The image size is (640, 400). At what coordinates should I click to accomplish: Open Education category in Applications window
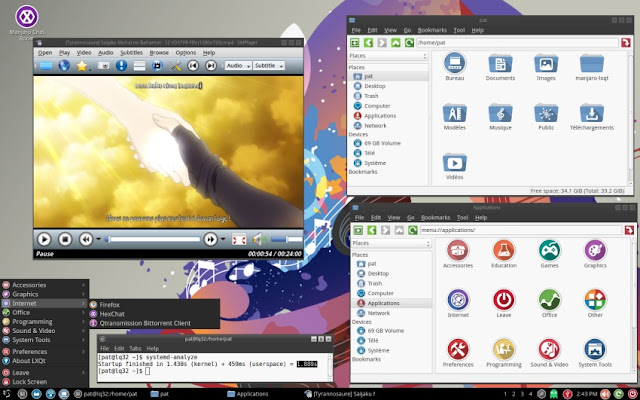[504, 254]
